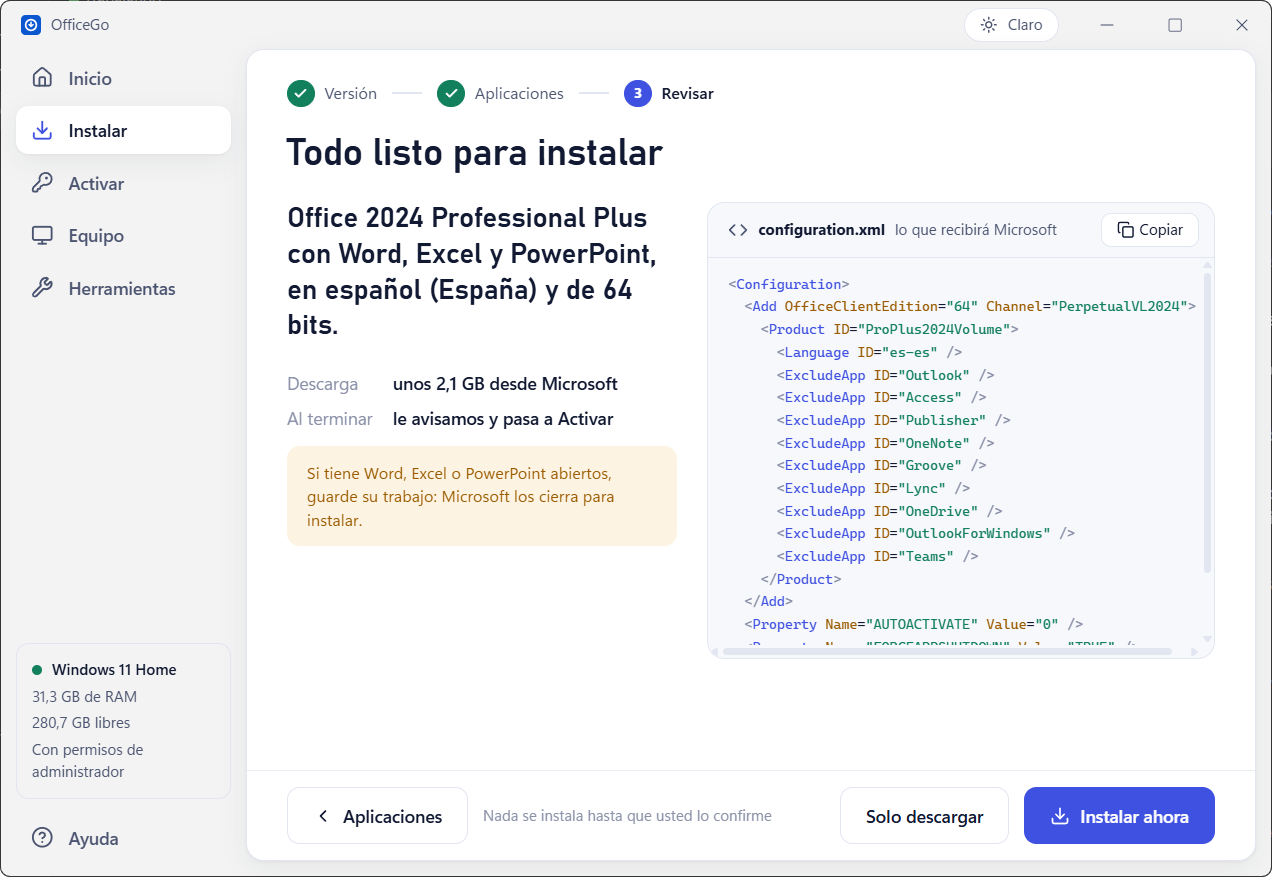1272x877 pixels.
Task: Click the configuration.xml file name
Action: [821, 230]
